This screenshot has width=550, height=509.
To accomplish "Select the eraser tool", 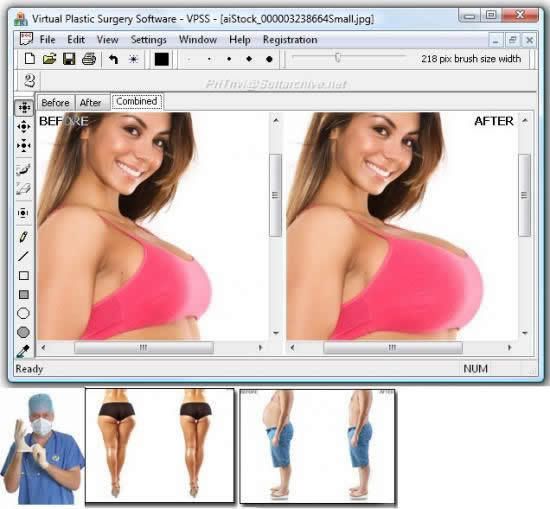I will (24, 188).
